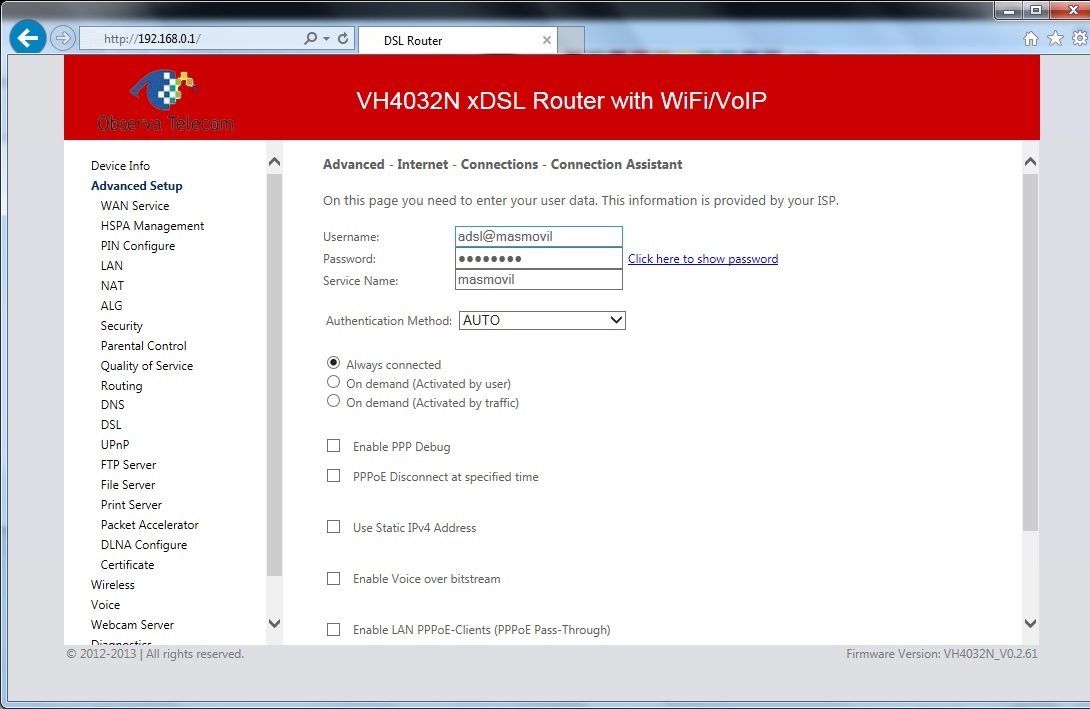Enable the PPP Debug checkbox
This screenshot has height=709, width=1090.
click(334, 446)
